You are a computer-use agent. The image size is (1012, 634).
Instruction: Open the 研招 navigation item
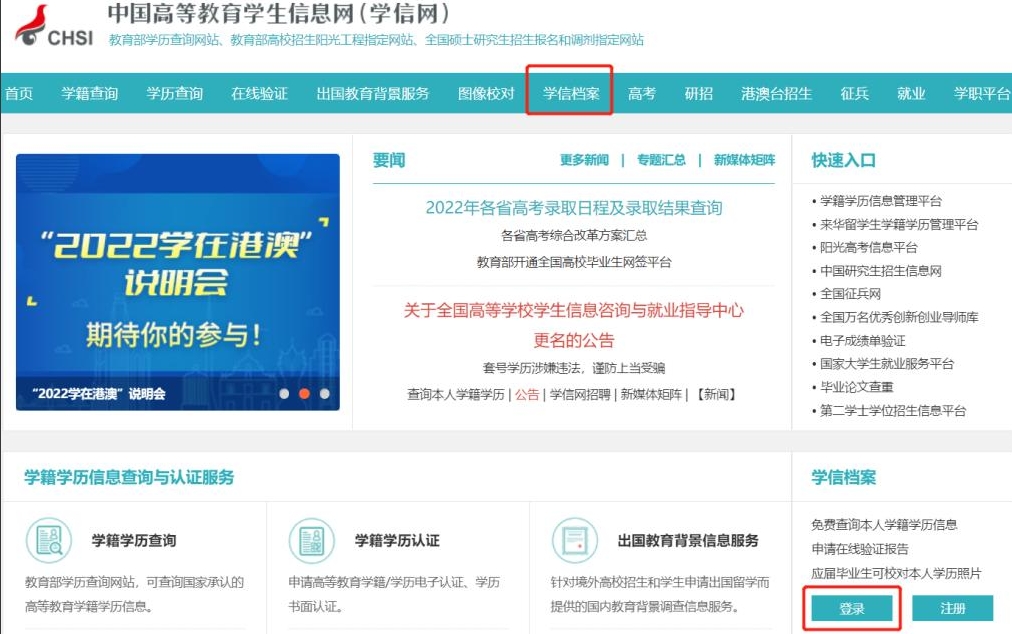[x=698, y=94]
